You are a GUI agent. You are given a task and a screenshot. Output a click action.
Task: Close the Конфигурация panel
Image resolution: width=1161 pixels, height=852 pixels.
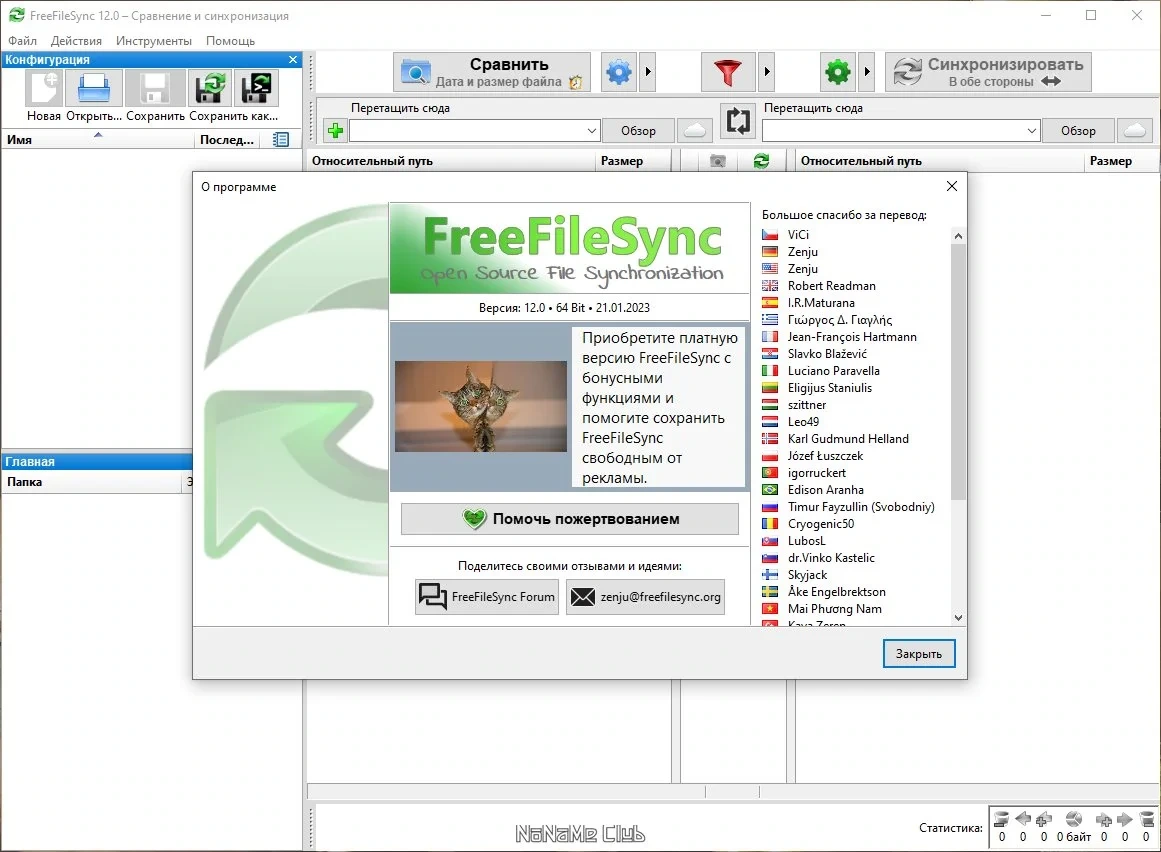292,59
